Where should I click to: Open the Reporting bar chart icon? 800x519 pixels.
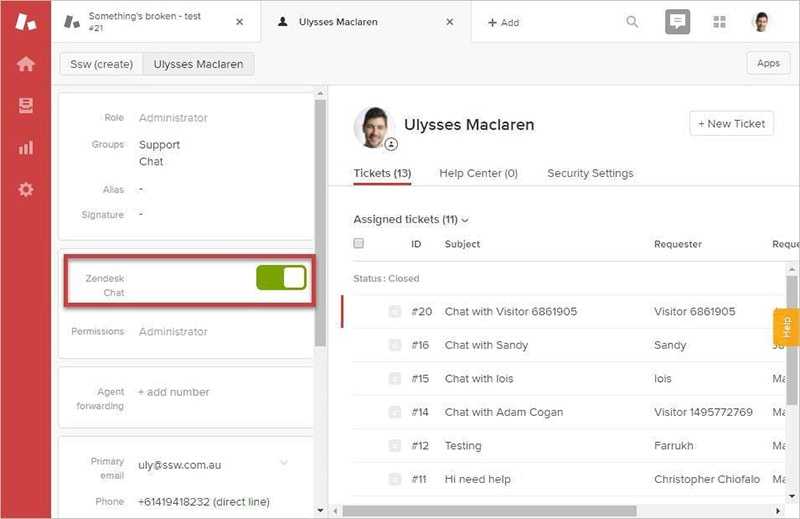(26, 148)
